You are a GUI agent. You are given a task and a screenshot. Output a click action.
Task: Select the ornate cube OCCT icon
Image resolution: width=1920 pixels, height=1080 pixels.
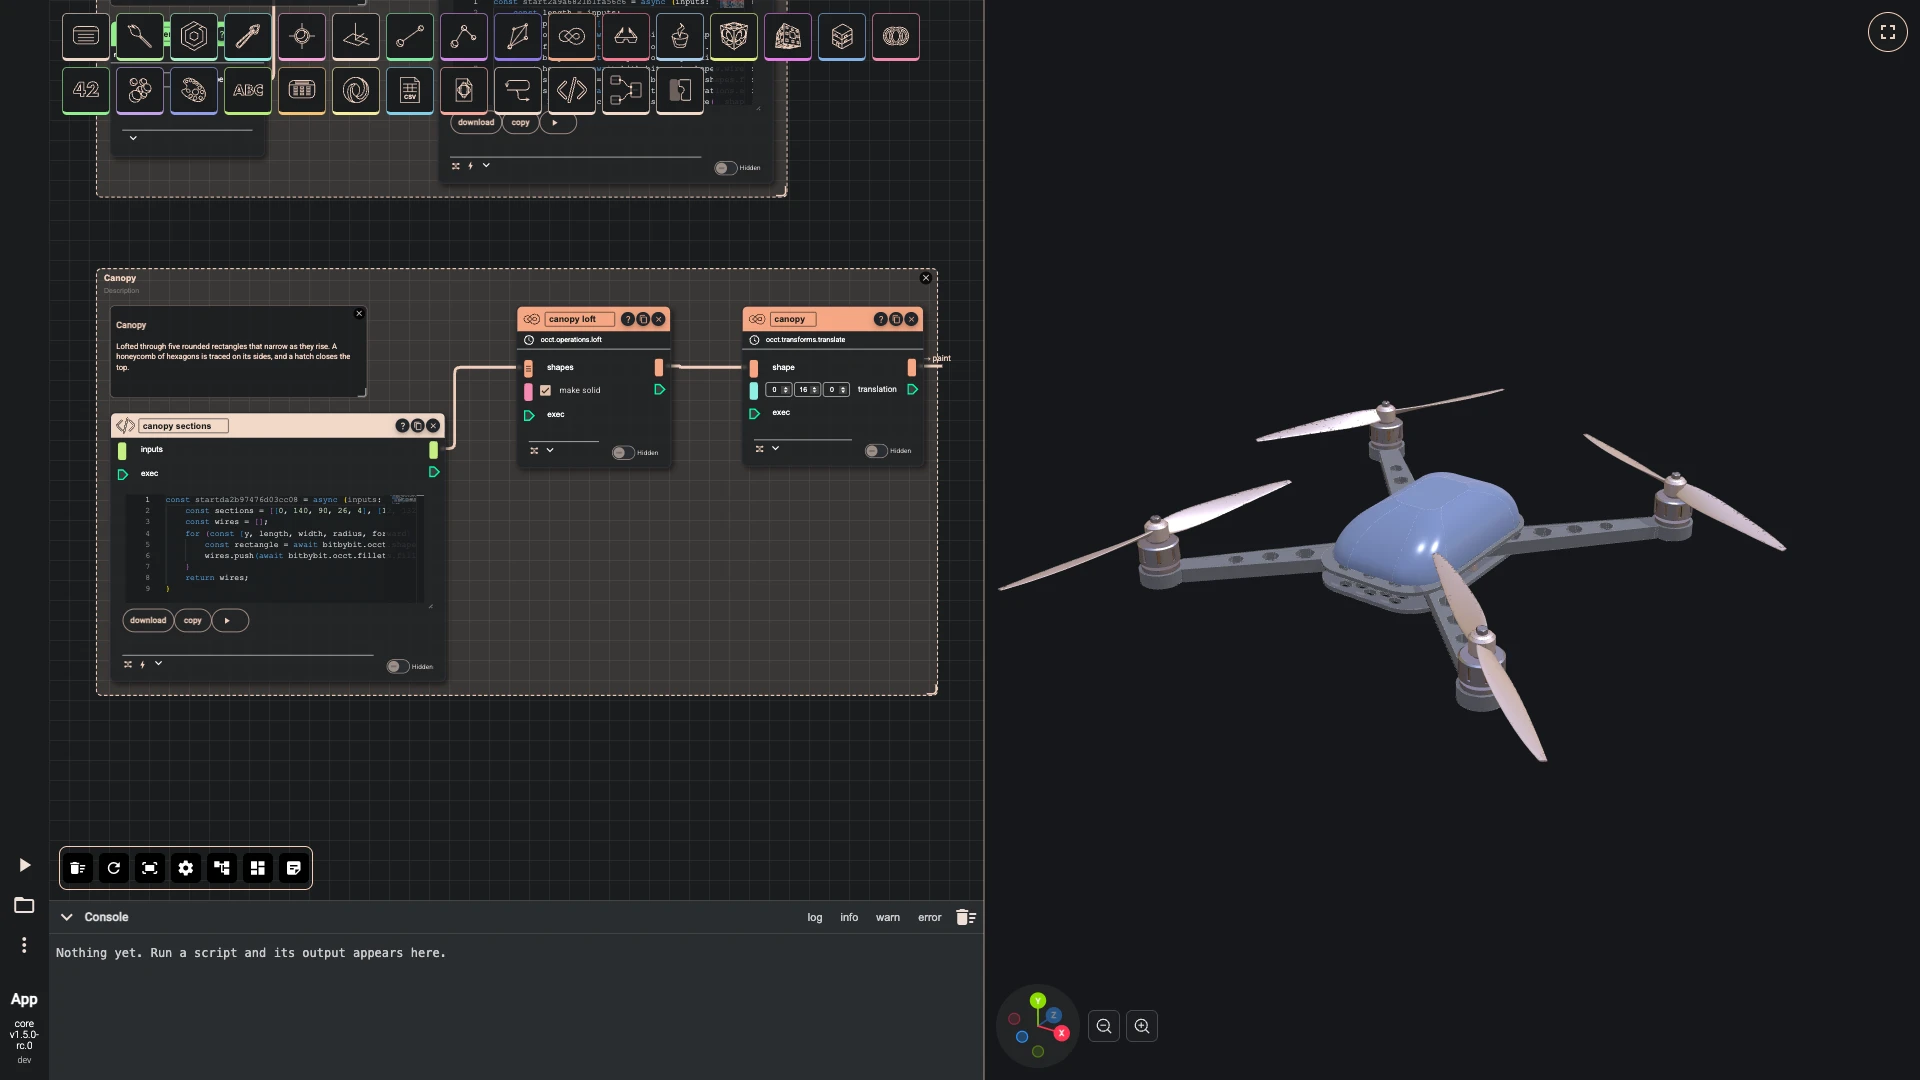tap(734, 37)
